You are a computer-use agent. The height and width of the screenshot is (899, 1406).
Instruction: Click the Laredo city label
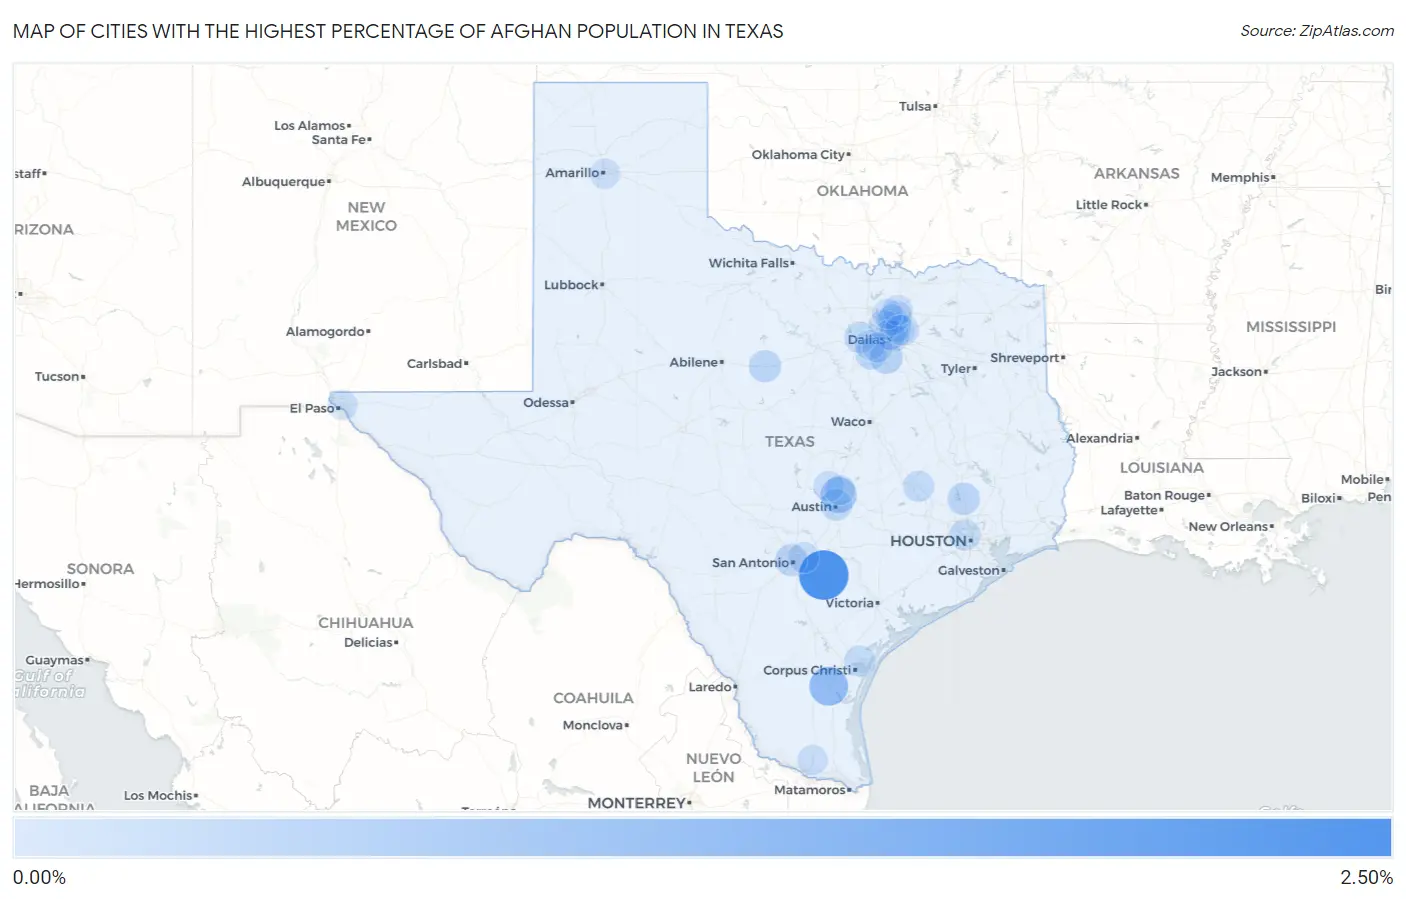pos(710,687)
